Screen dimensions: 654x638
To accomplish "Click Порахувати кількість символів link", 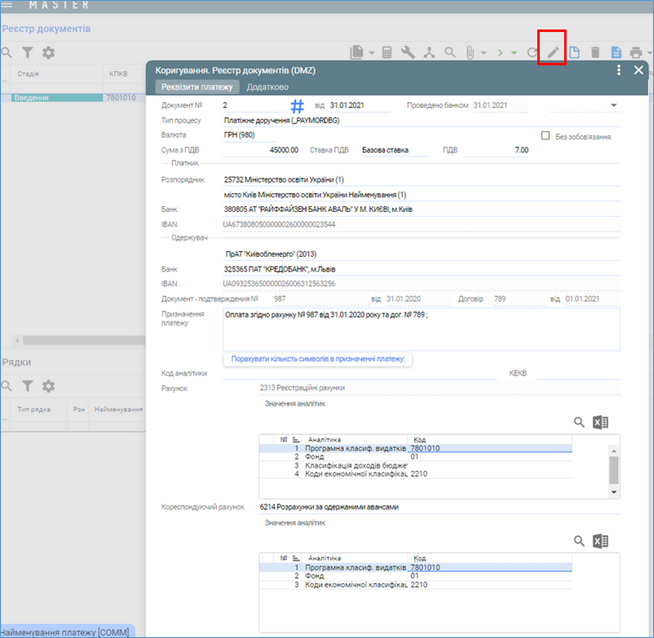I will (x=318, y=358).
